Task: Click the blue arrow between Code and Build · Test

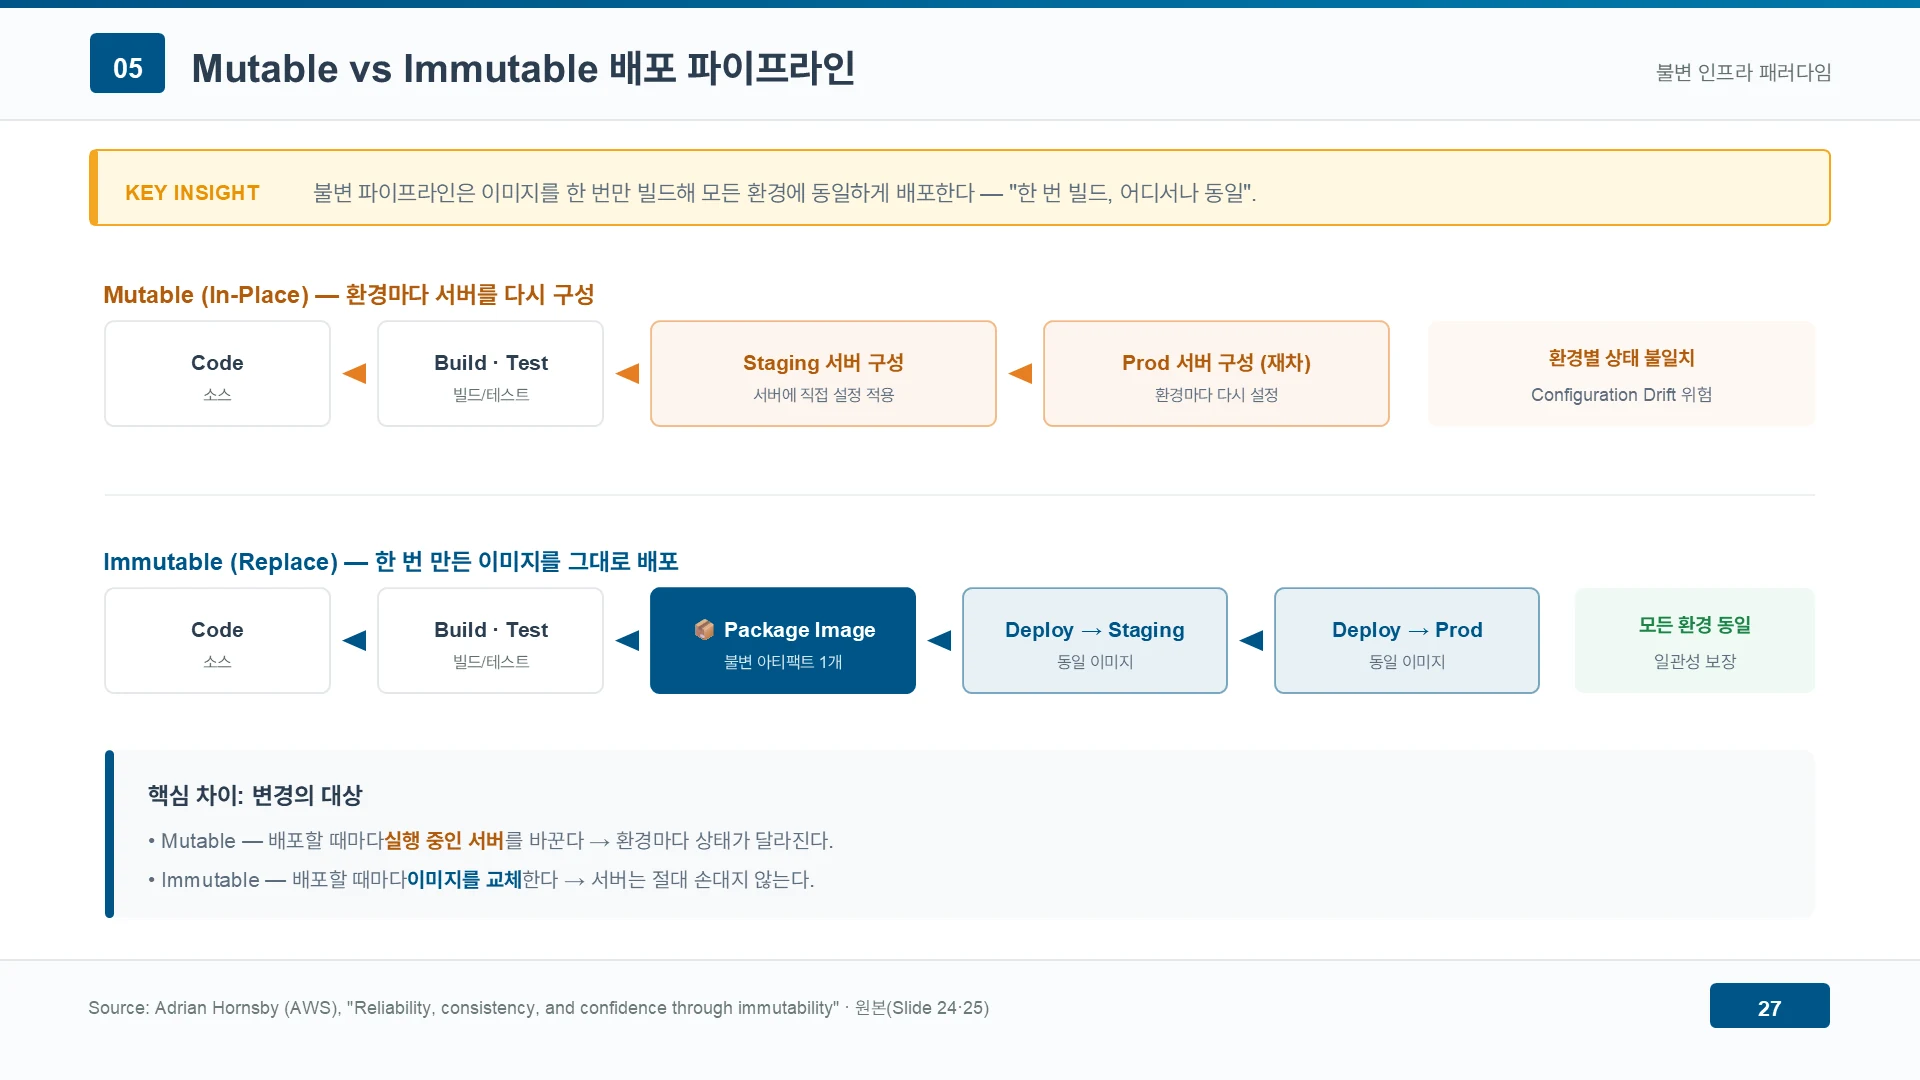Action: tap(354, 641)
